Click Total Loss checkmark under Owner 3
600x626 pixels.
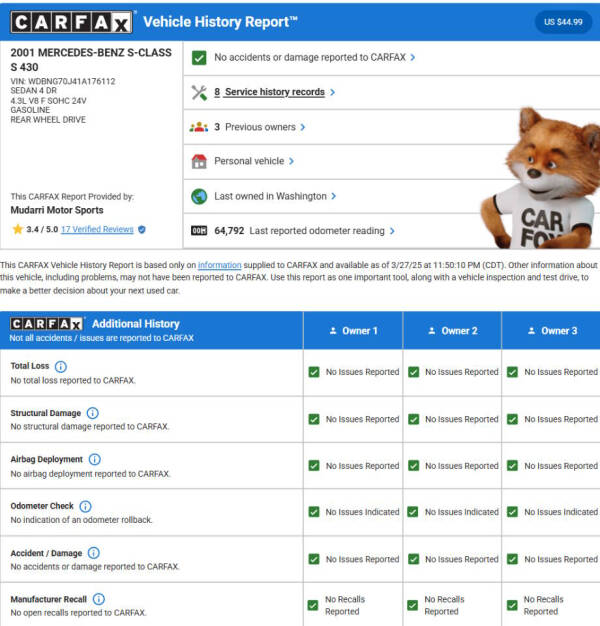512,372
